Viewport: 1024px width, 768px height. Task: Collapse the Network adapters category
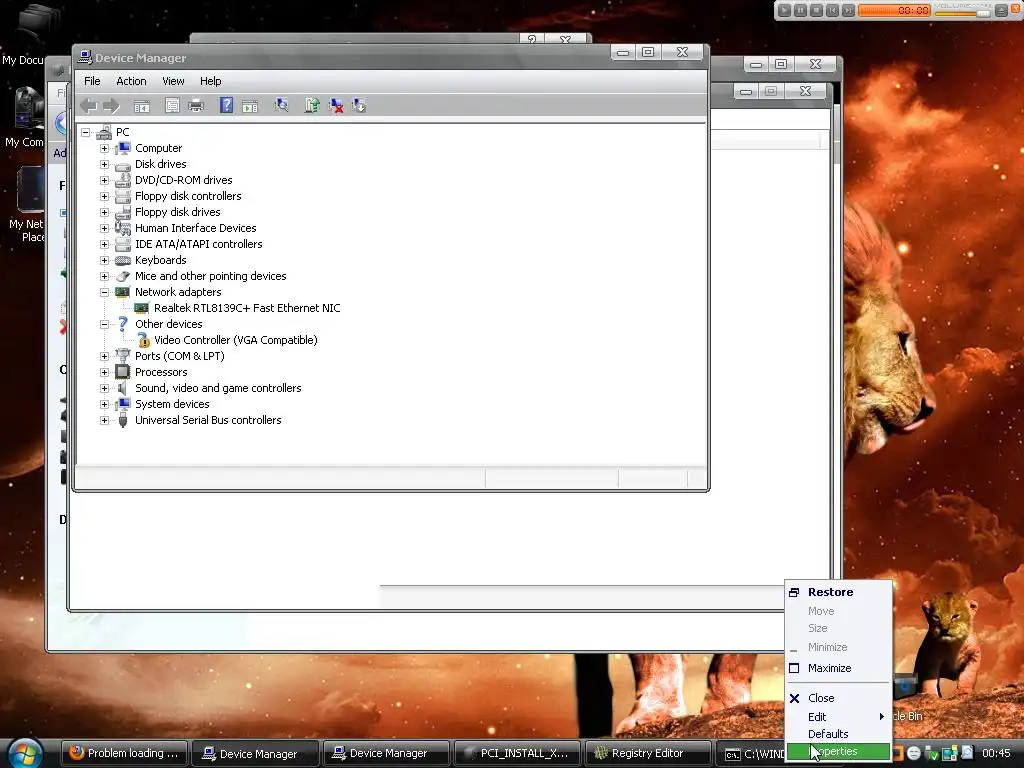(x=104, y=292)
